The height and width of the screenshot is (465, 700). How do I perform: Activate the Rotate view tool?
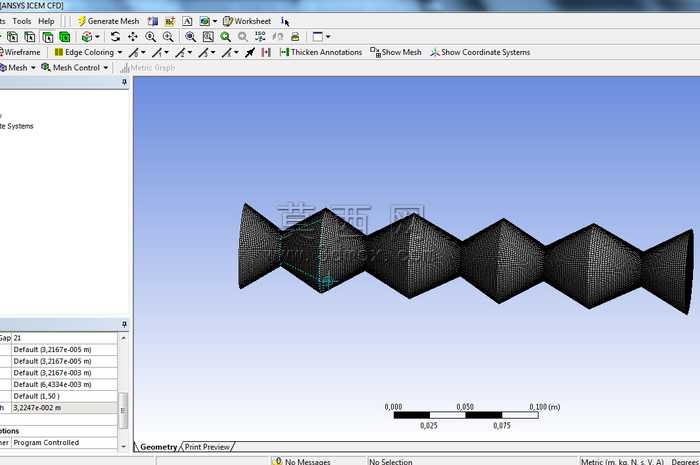tap(115, 37)
